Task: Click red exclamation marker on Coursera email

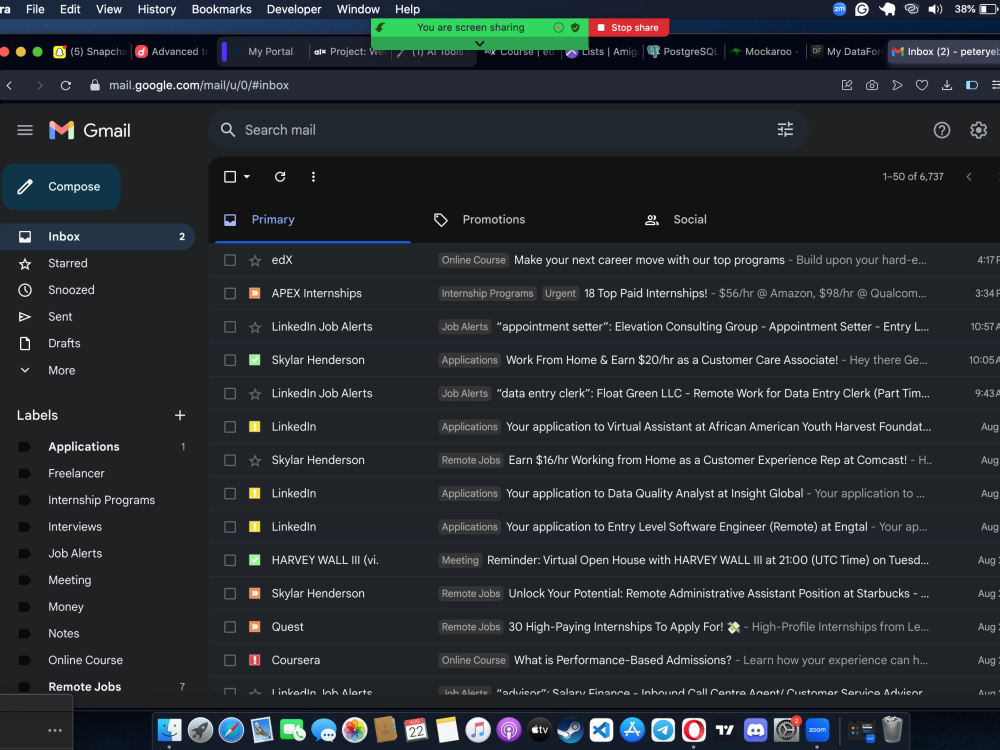Action: click(254, 660)
